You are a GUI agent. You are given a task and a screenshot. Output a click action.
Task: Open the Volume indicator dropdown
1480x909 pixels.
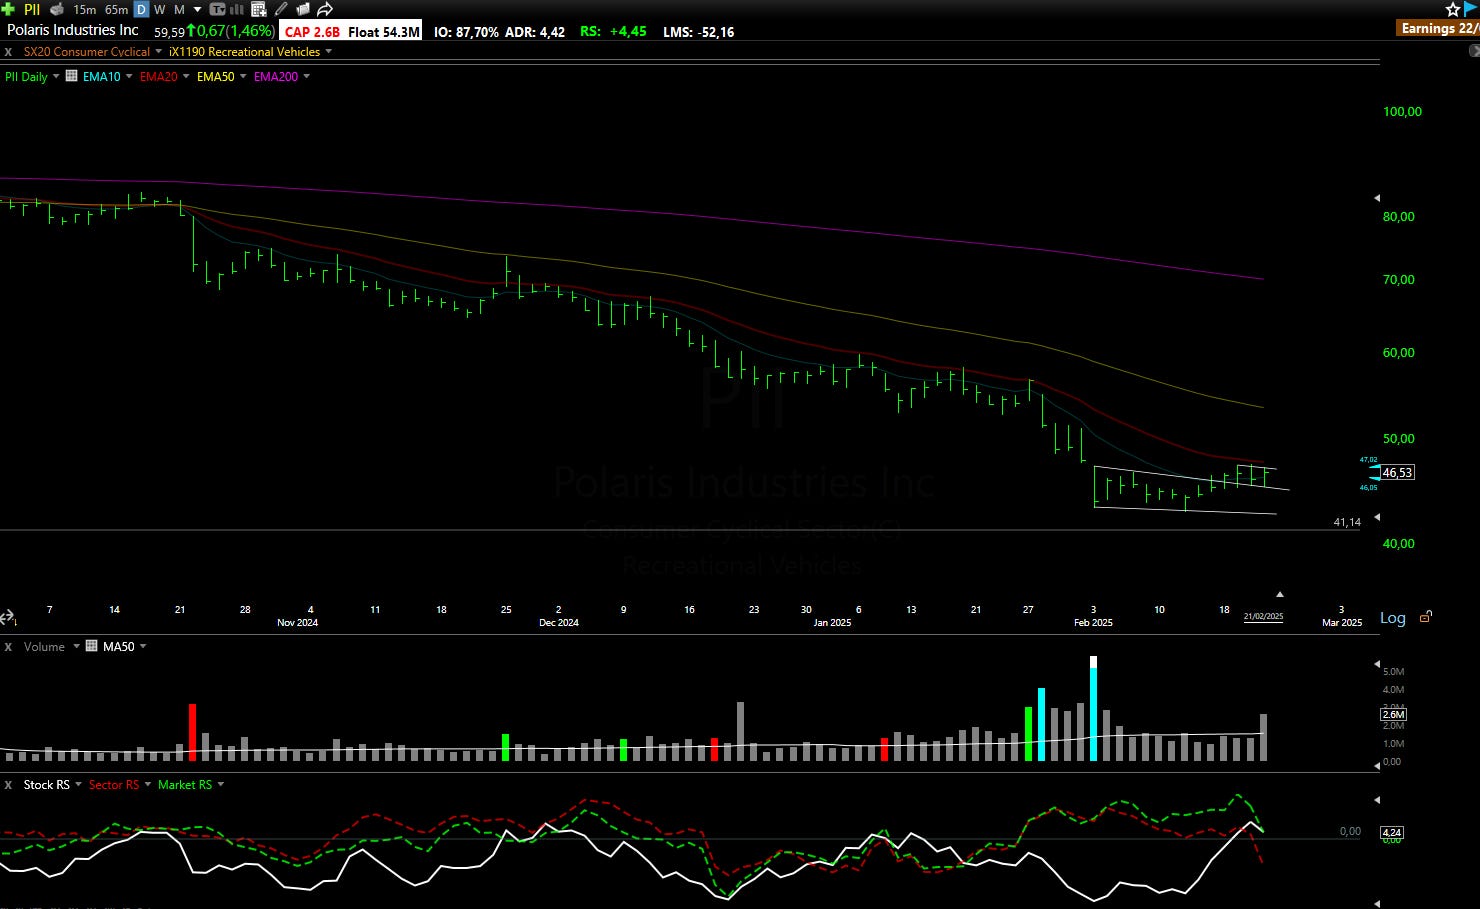pyautogui.click(x=76, y=646)
